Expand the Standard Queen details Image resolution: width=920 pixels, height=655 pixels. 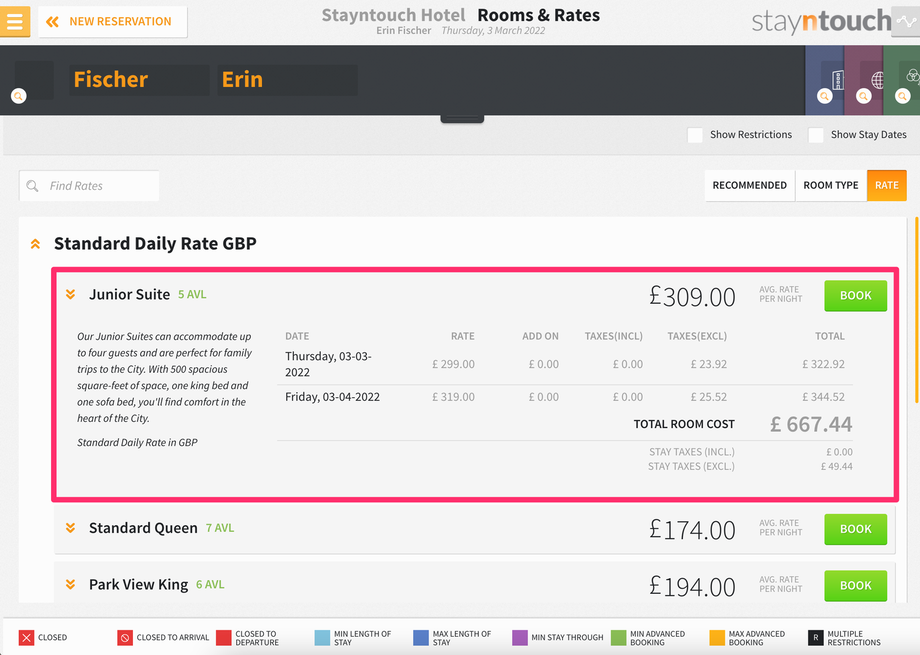tap(70, 528)
